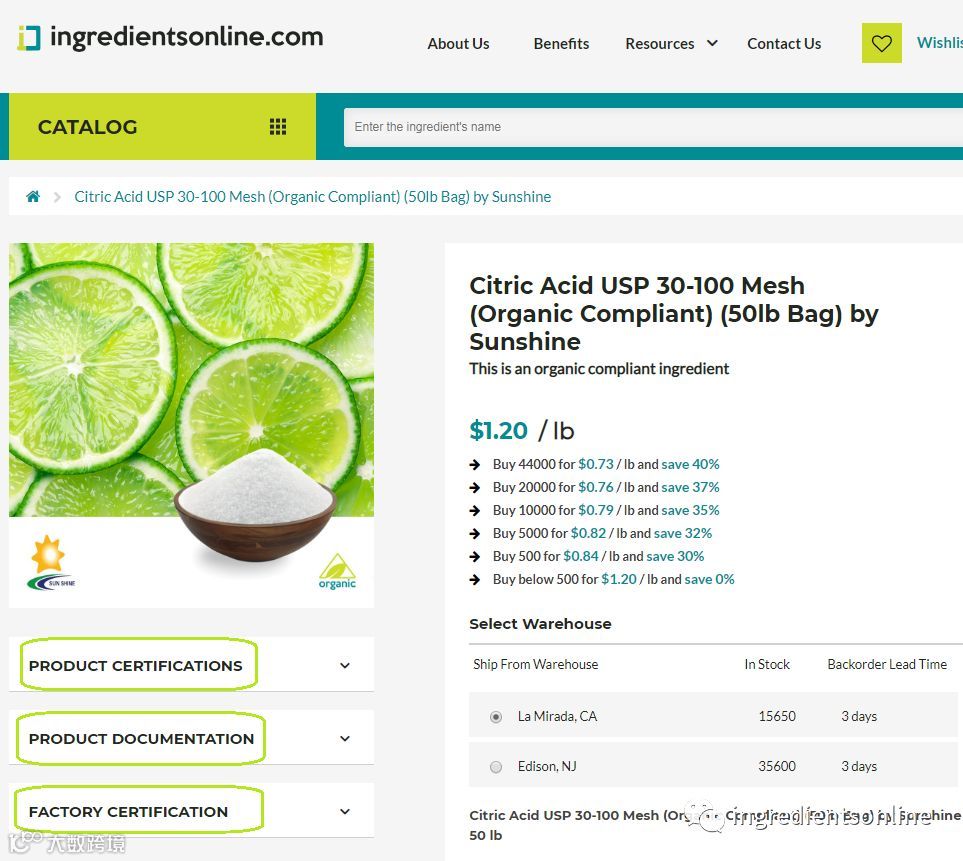
Task: Click the home breadcrumb icon
Action: [x=33, y=197]
